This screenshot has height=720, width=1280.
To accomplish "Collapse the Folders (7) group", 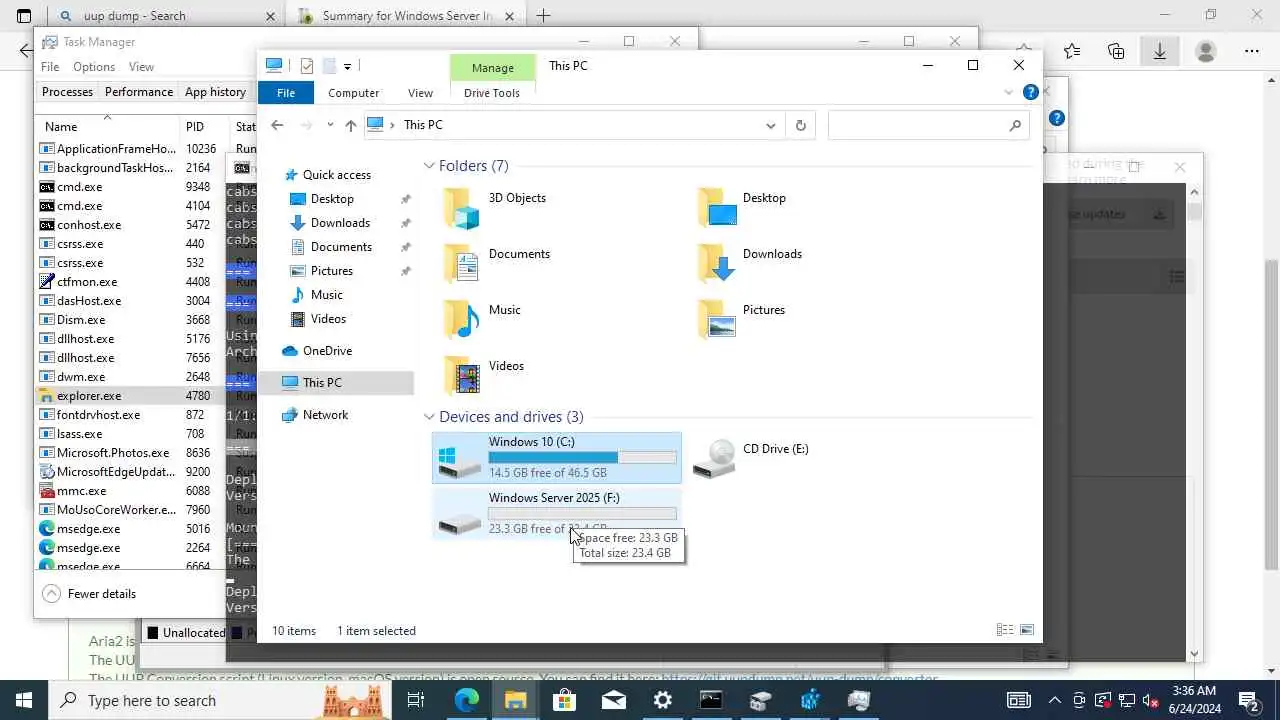I will coord(429,166).
